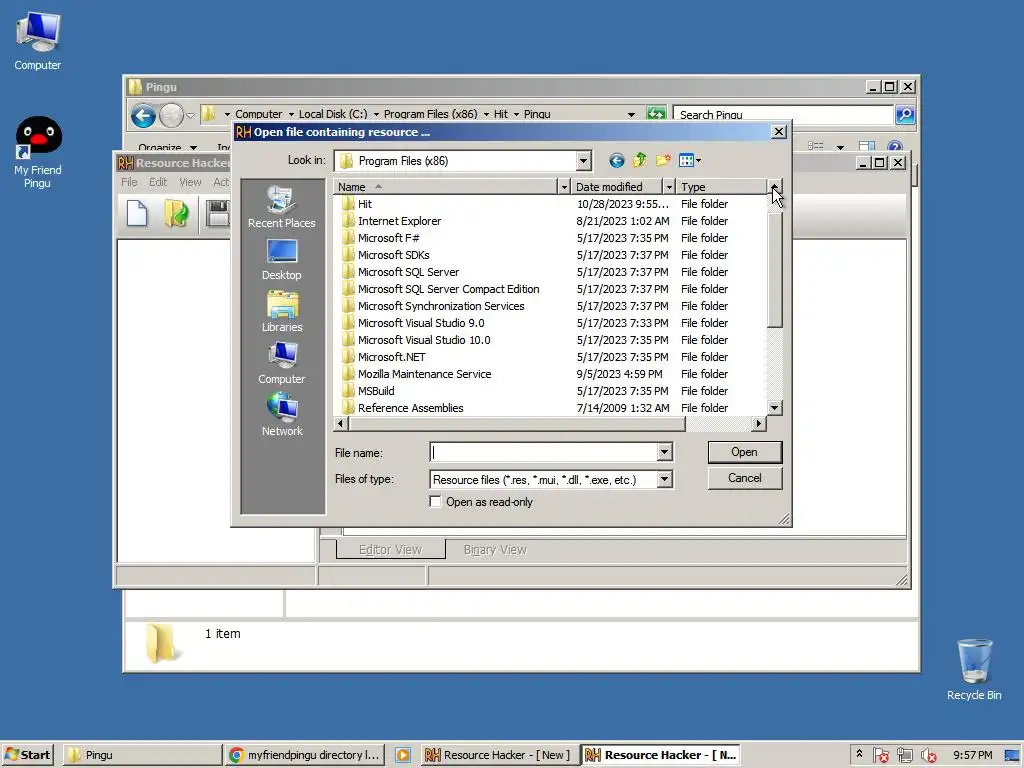Switch to the Binary View tab

click(x=495, y=549)
